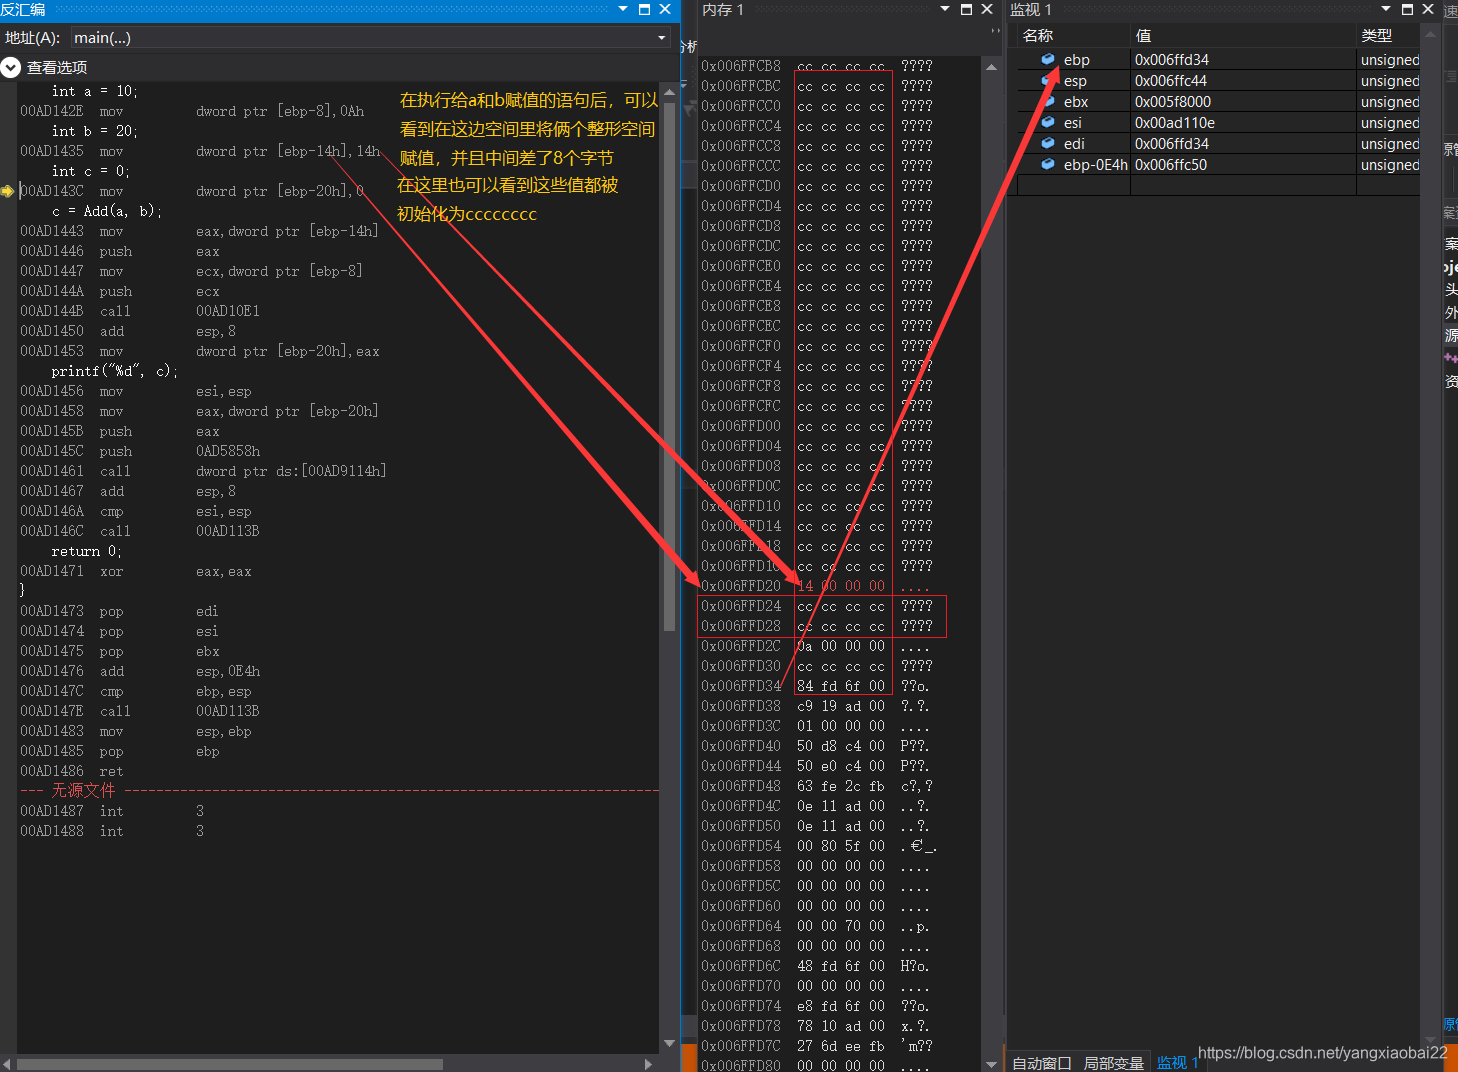Viewport: 1458px width, 1072px height.
Task: Click memory bytes 'e8 fd 6f 00'
Action: (x=841, y=1006)
